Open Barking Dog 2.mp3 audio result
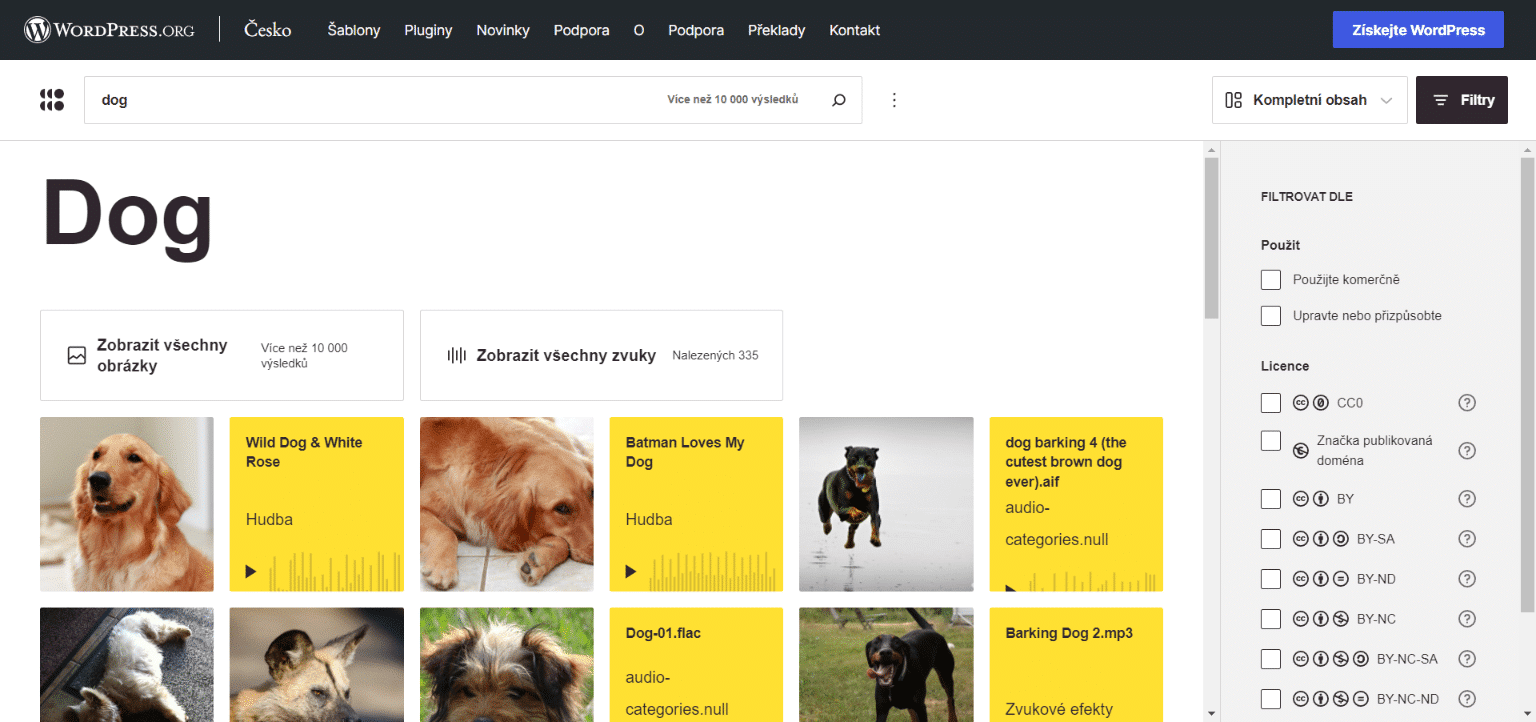1536x722 pixels. (x=1076, y=664)
